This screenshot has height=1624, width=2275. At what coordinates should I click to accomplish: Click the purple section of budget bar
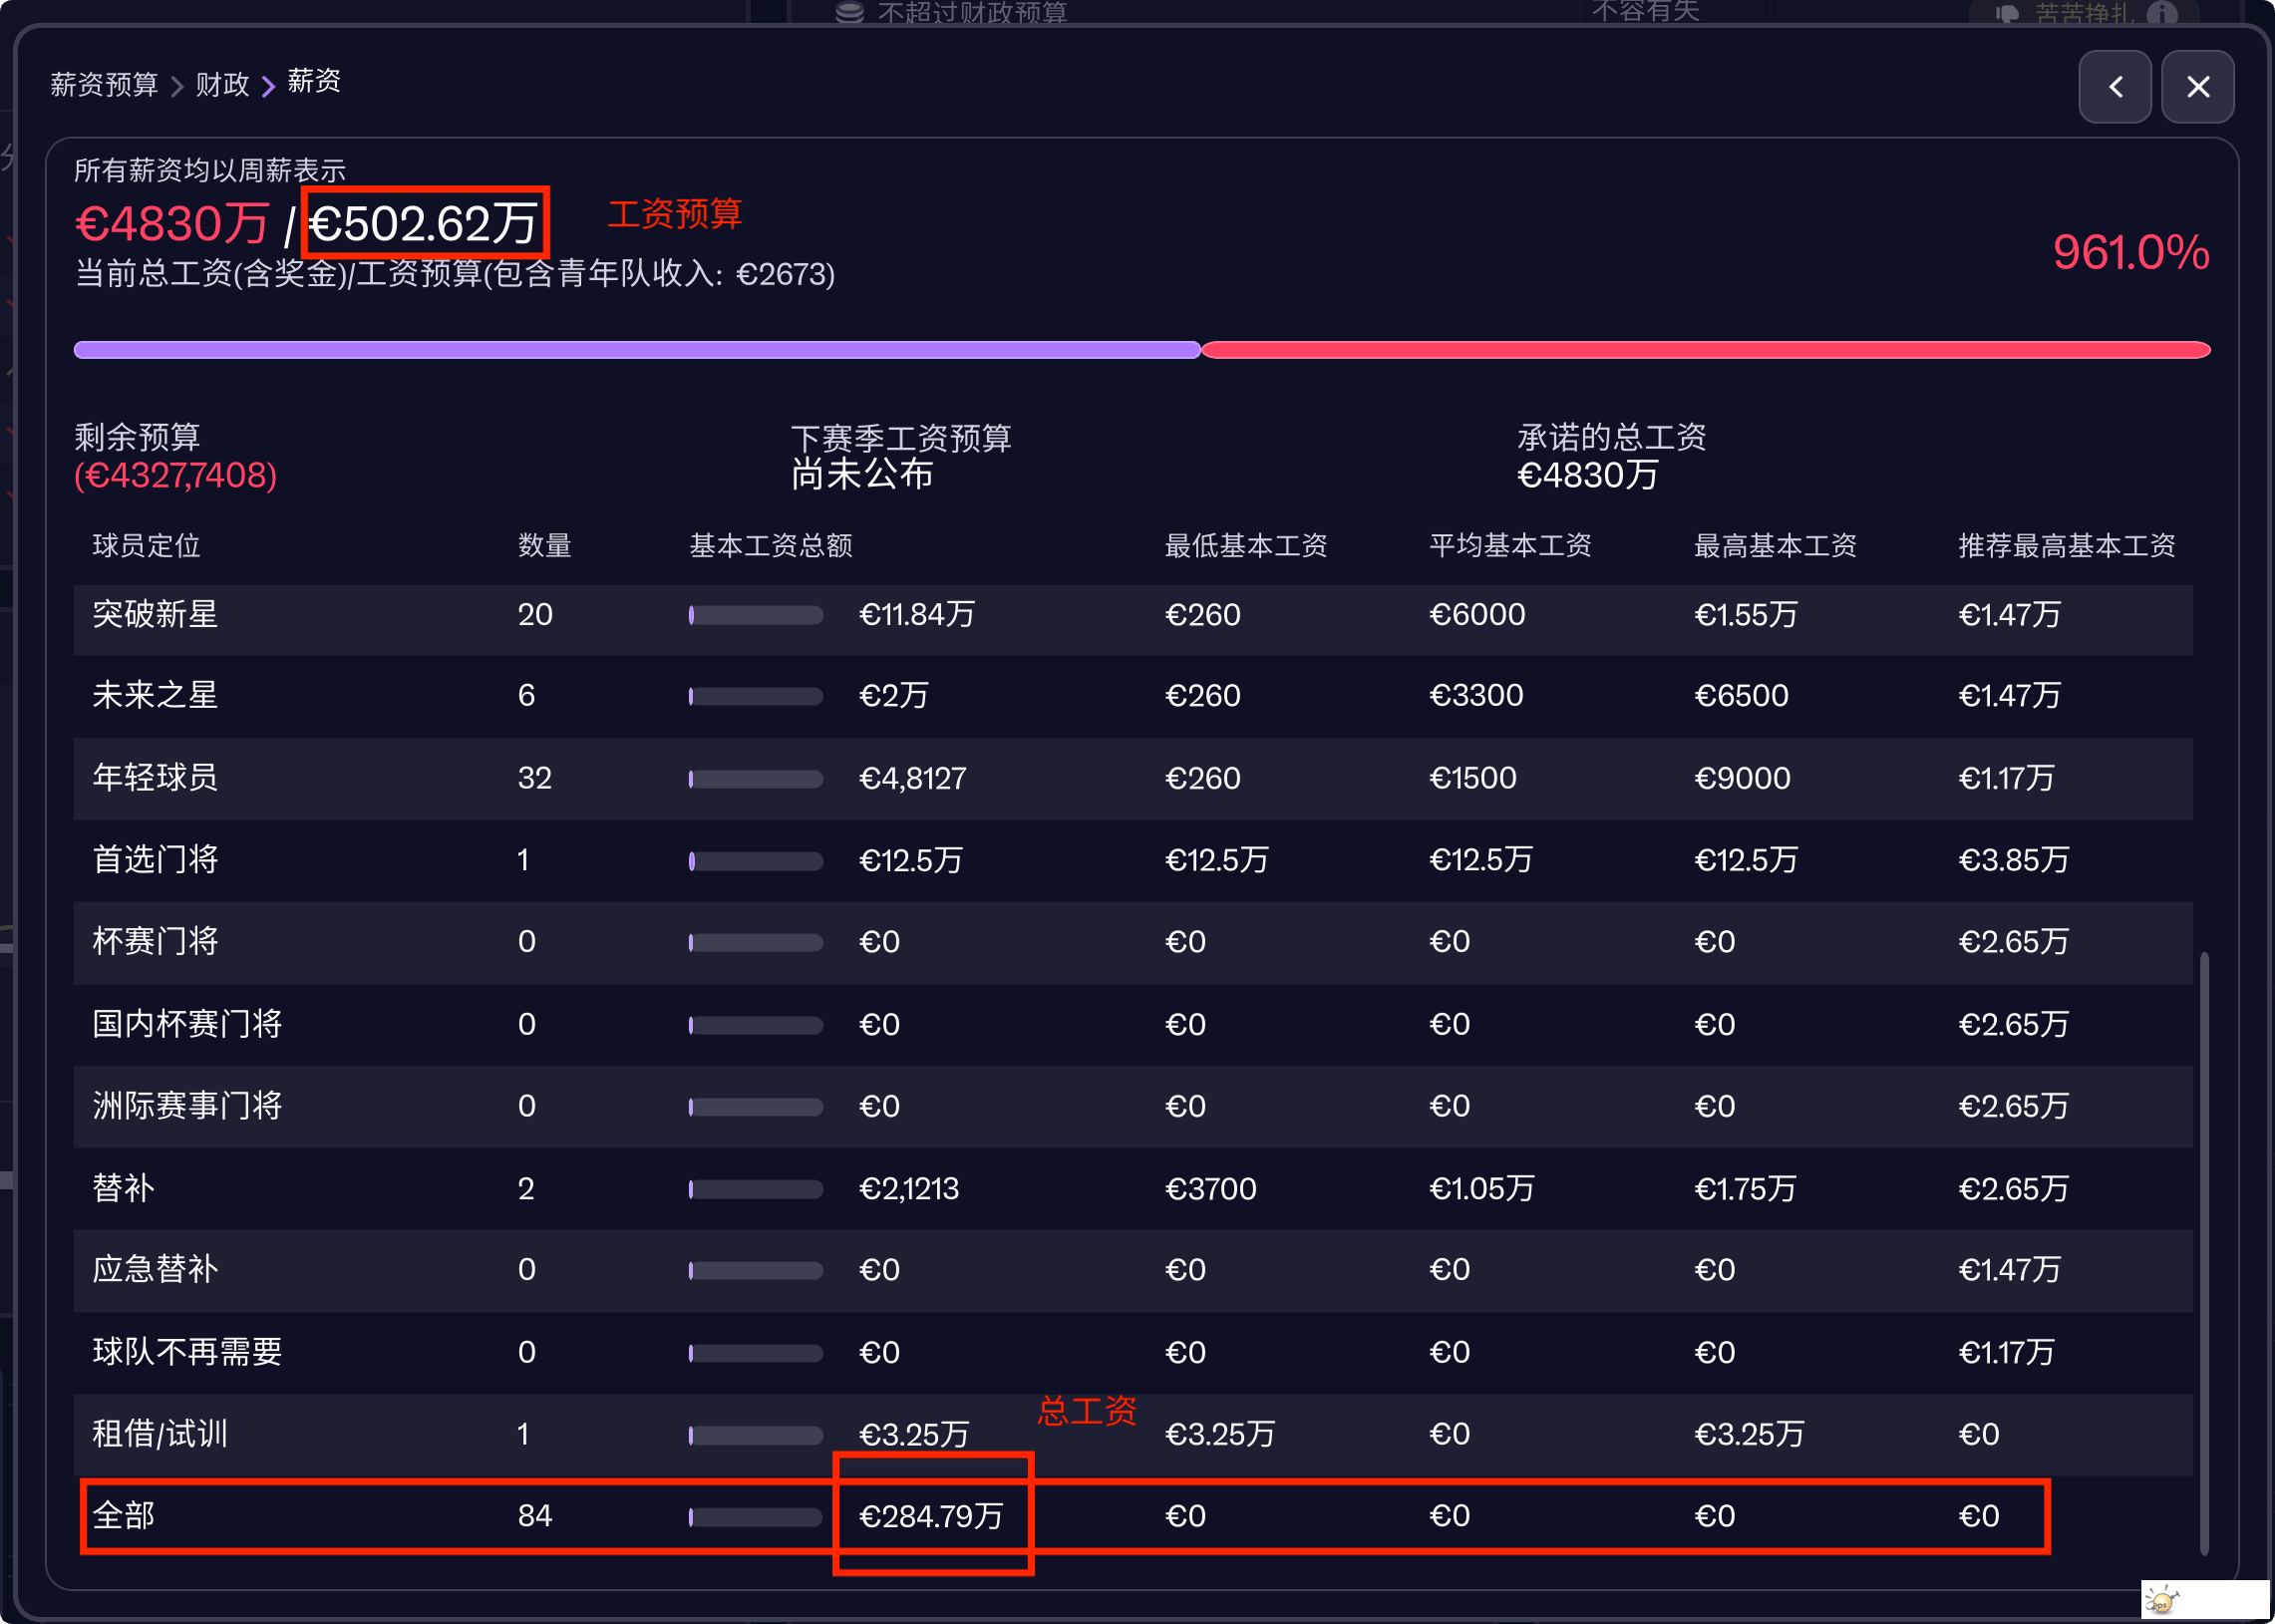pos(636,350)
